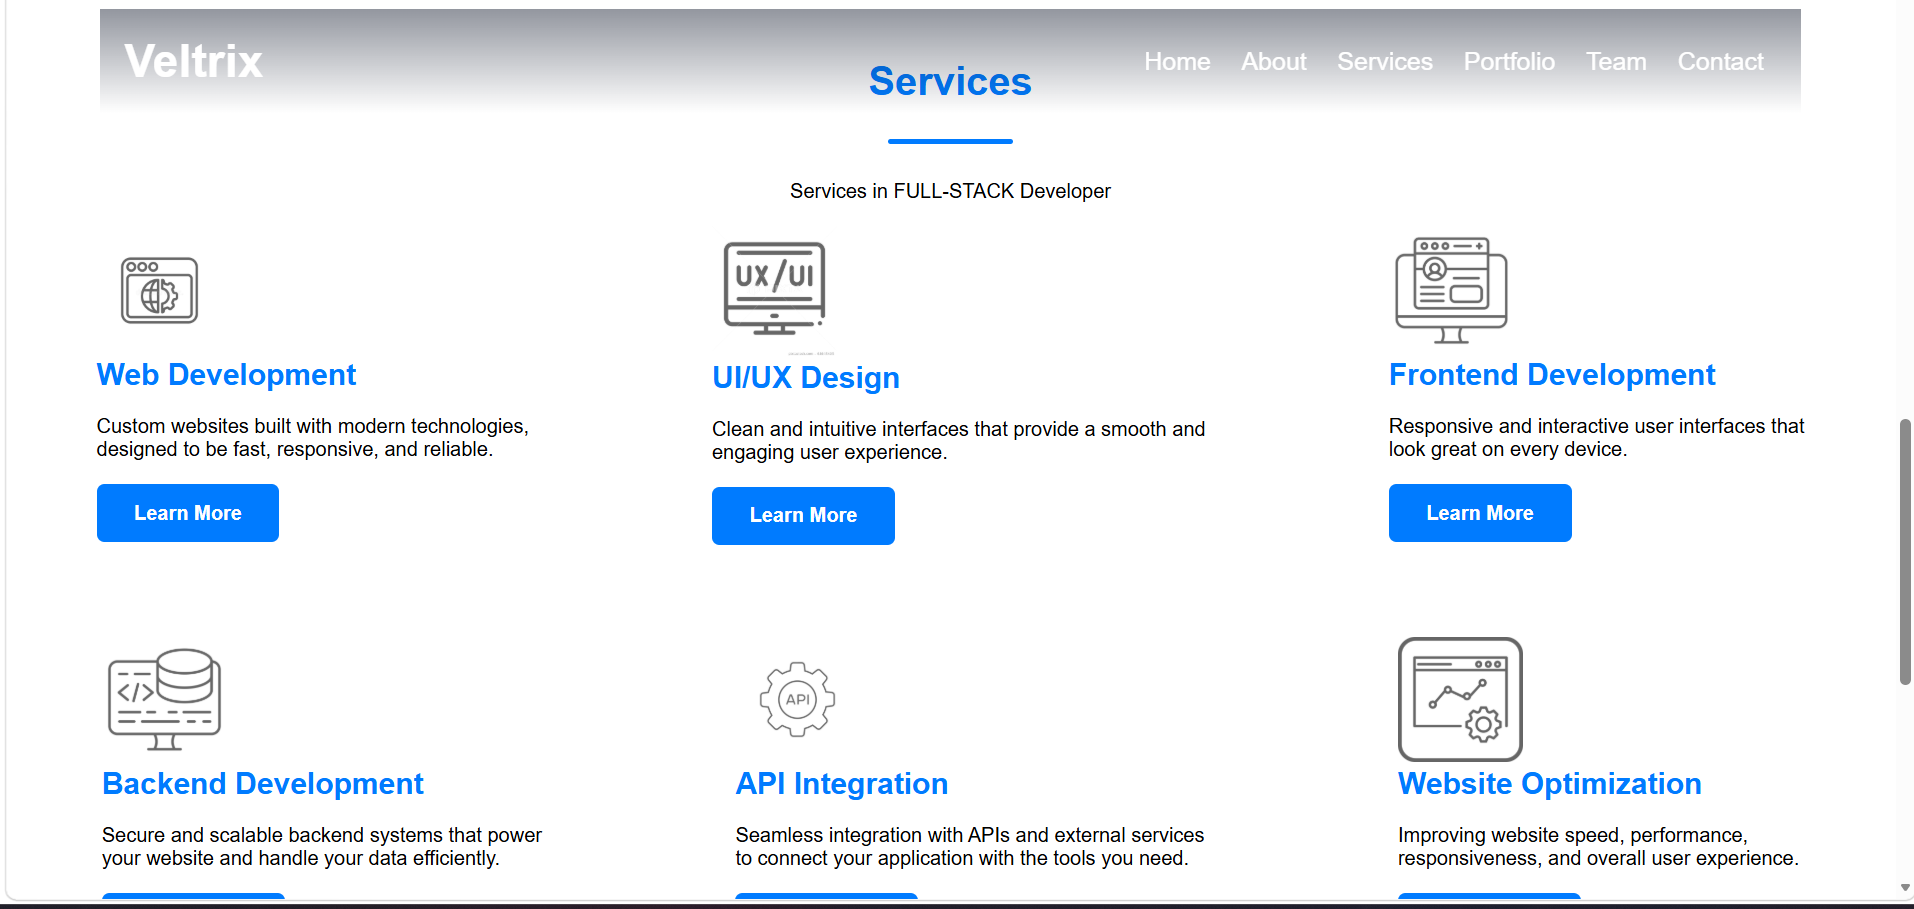Click the Website Optimization chart icon

click(x=1460, y=699)
